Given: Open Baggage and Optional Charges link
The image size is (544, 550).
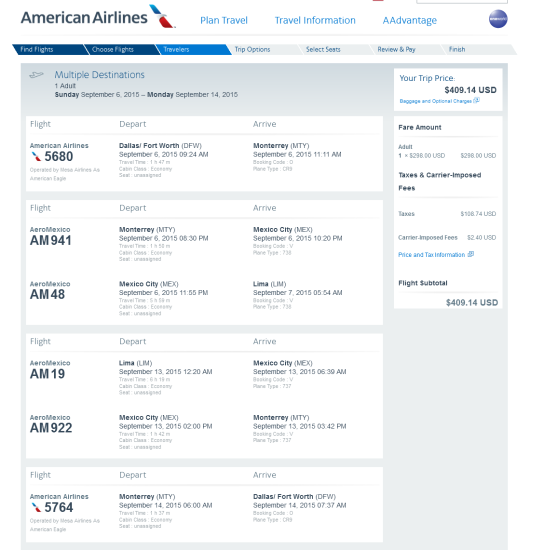Looking at the screenshot, I should pos(436,101).
